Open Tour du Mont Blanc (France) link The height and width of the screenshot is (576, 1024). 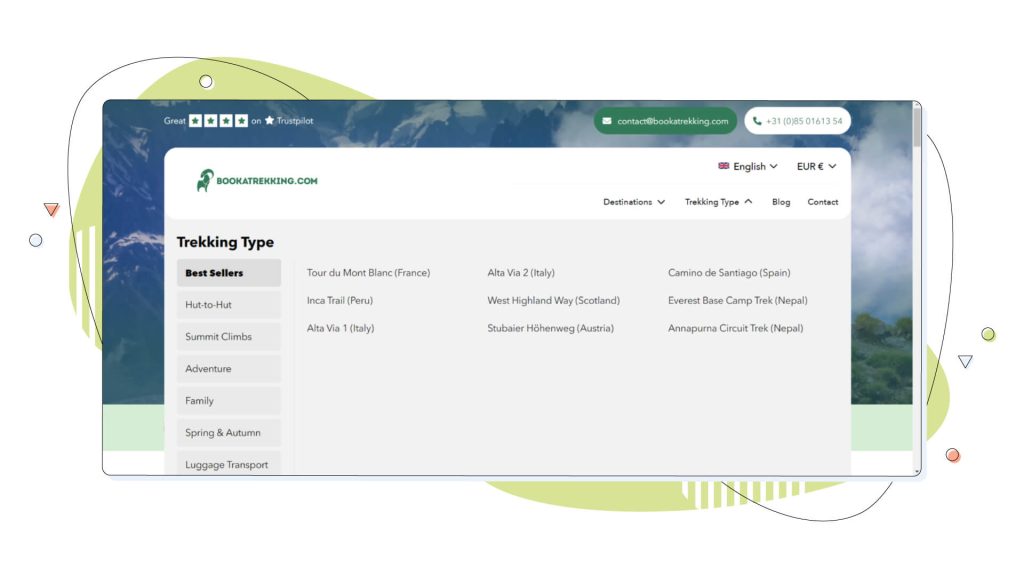pos(368,273)
